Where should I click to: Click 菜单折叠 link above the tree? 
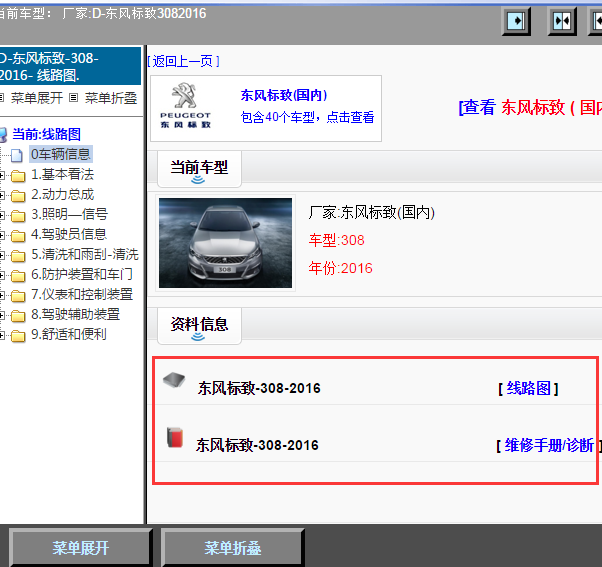click(x=111, y=98)
